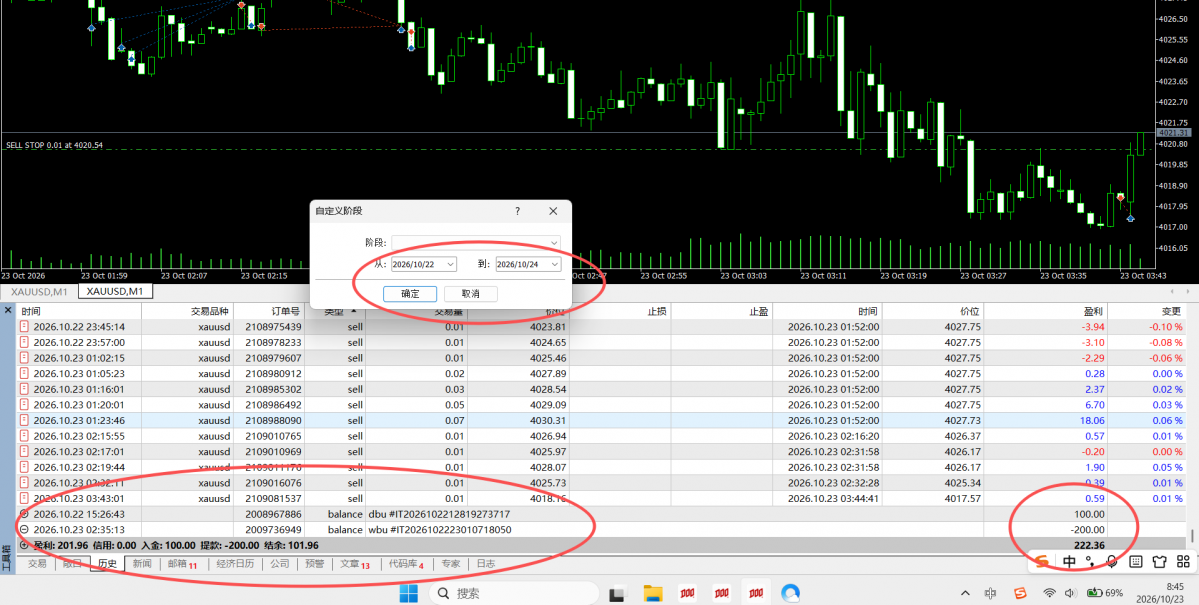The height and width of the screenshot is (605, 1199).
Task: Click order icon for row 2108975439
Action: [24, 327]
